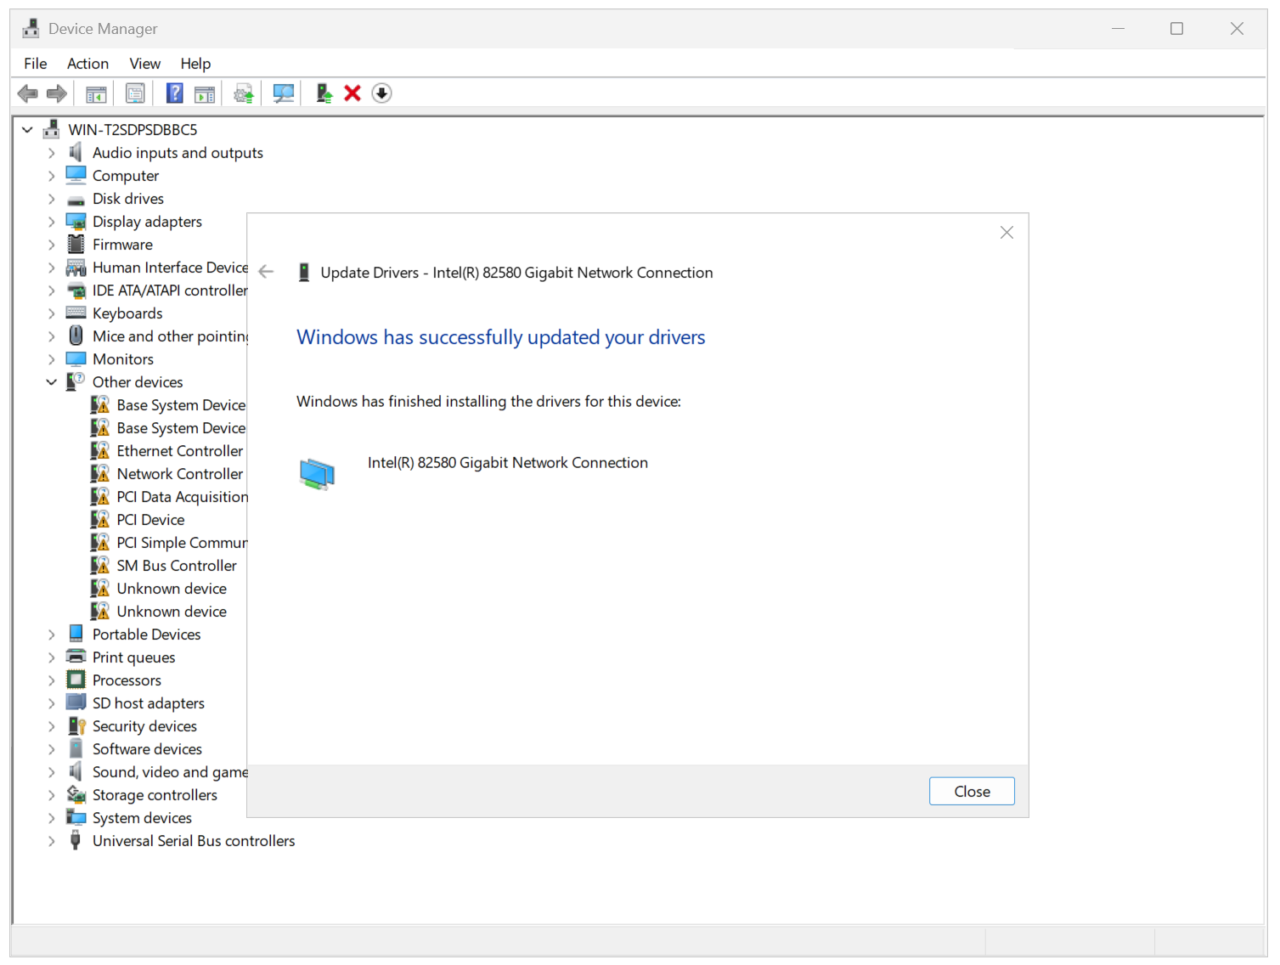
Task: Select the PCI Device entry
Action: 150,519
